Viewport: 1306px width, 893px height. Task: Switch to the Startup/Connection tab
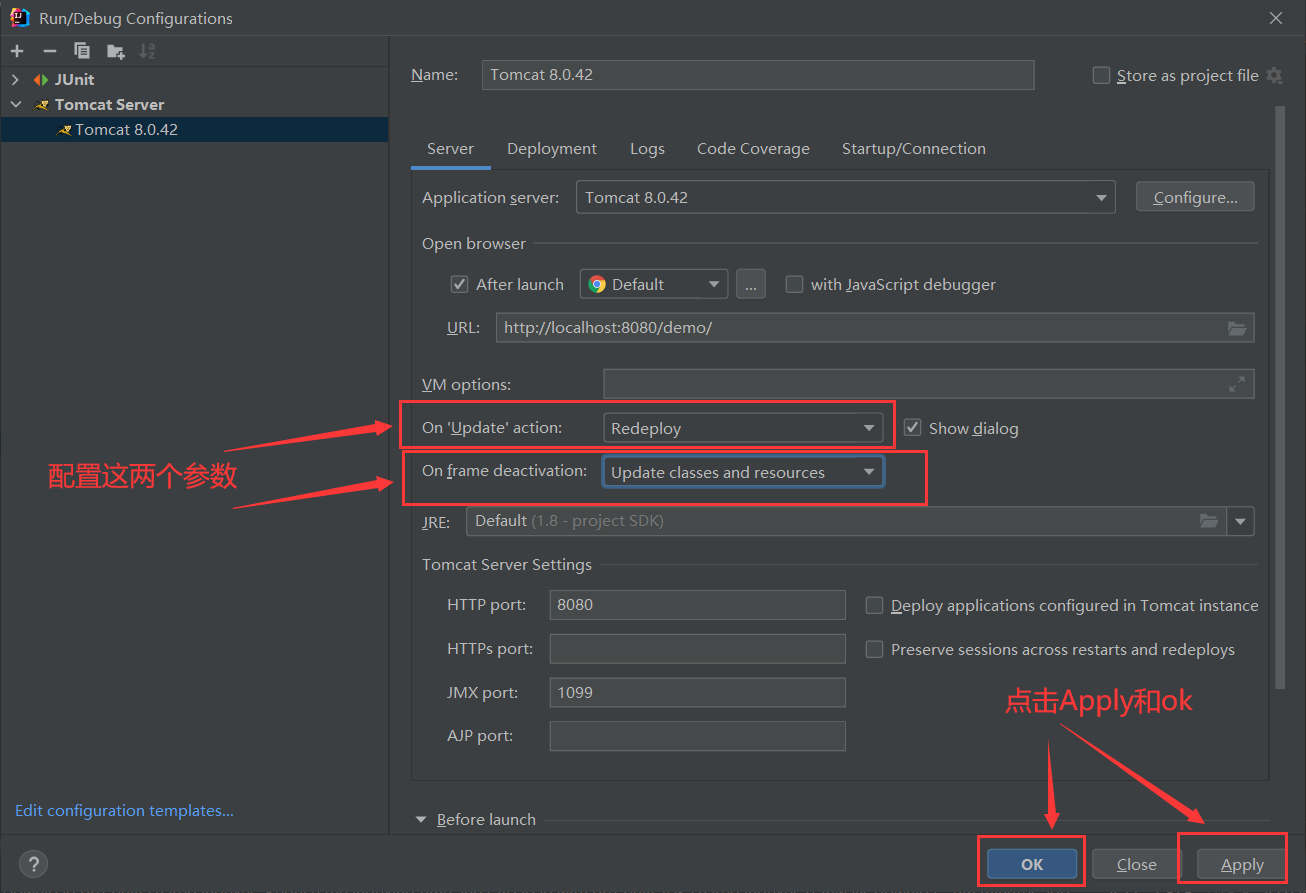coord(914,149)
